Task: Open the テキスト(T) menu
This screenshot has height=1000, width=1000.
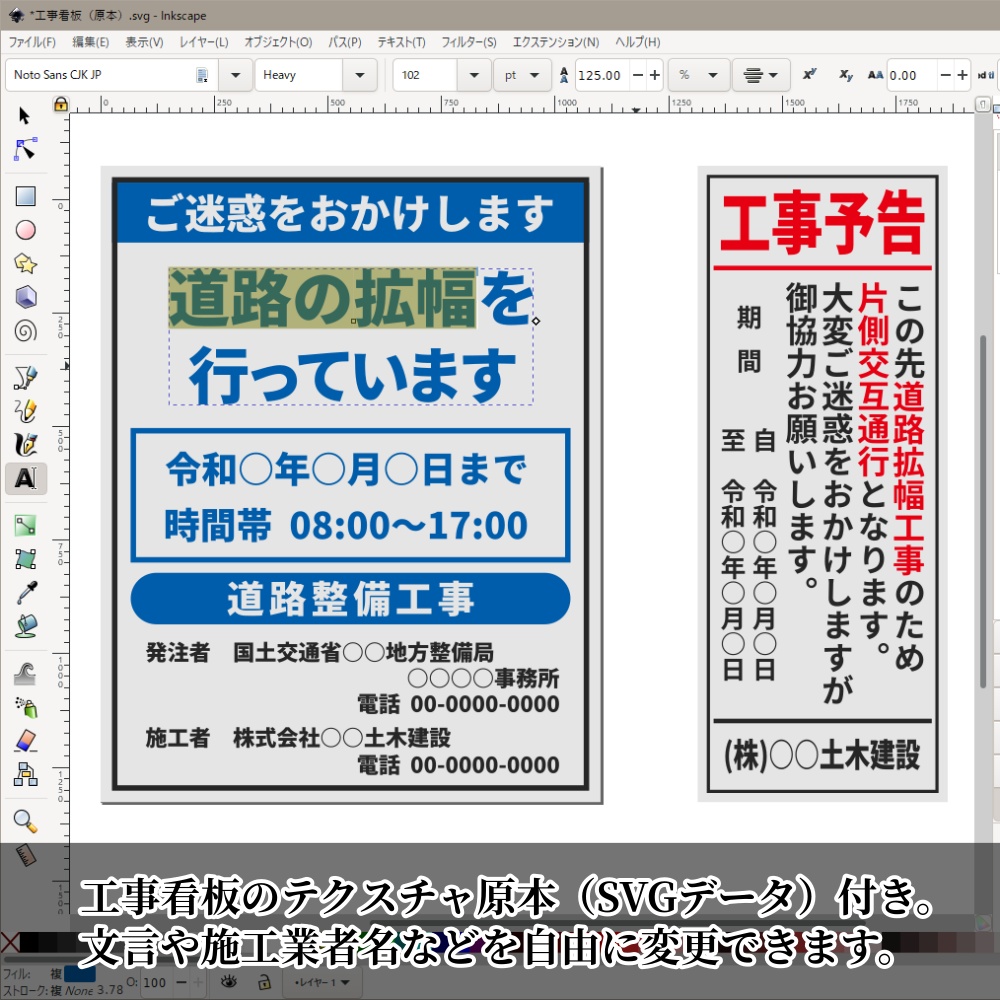Action: (401, 42)
